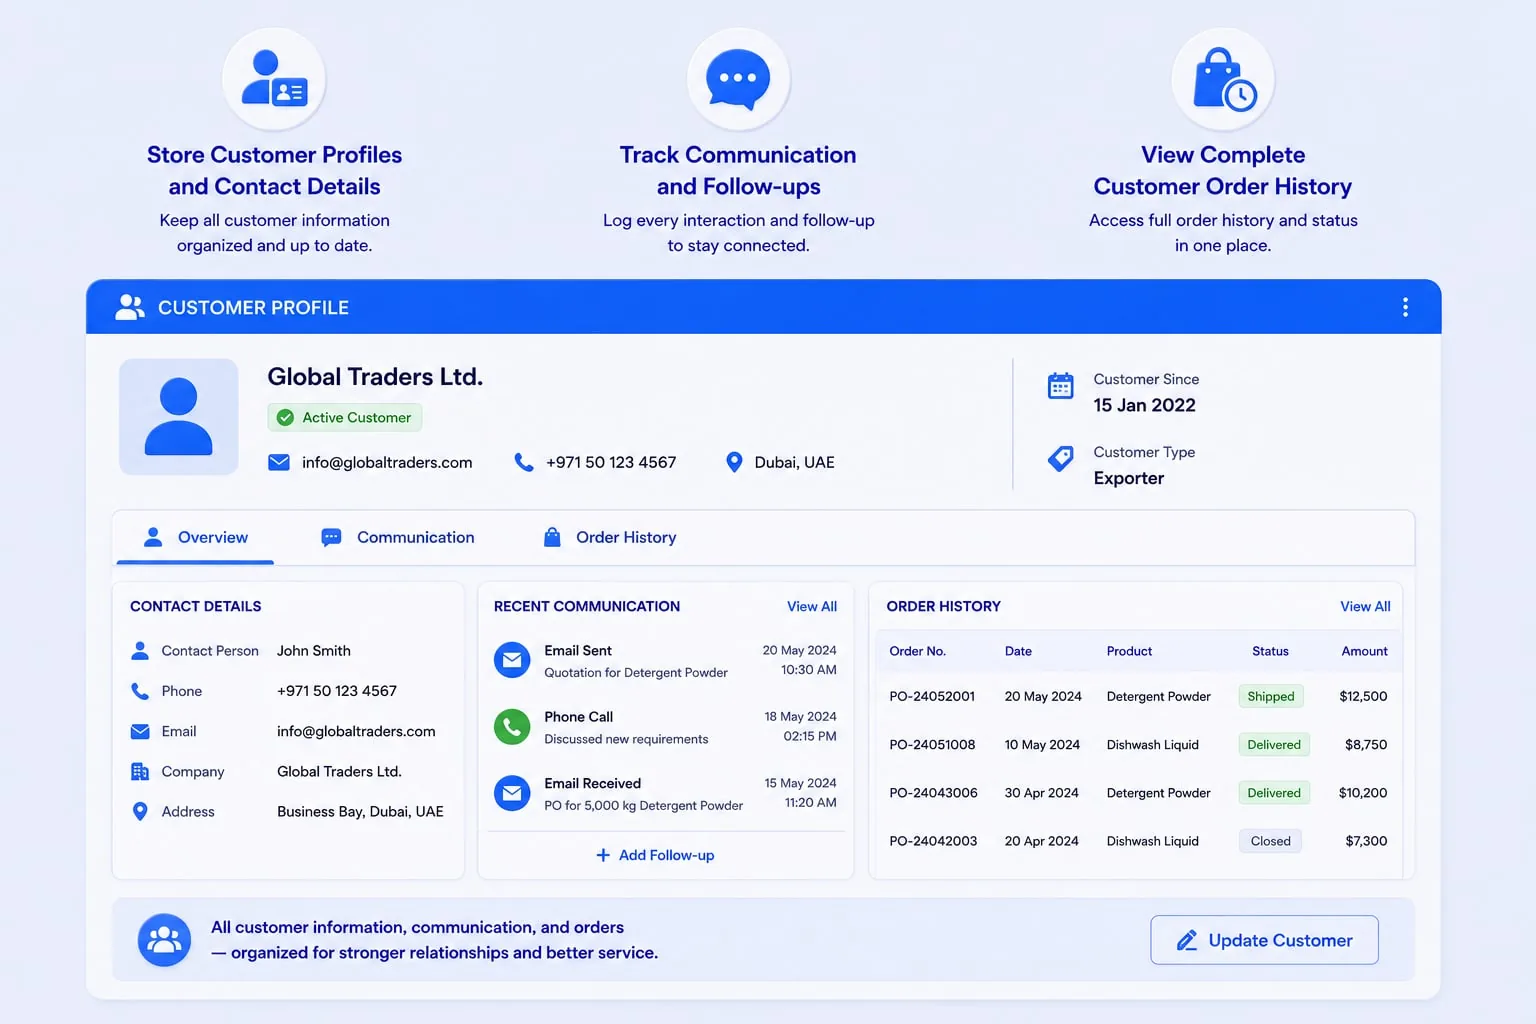This screenshot has height=1024, width=1536.
Task: Click the Store Customer Profiles person-card icon
Action: point(274,79)
